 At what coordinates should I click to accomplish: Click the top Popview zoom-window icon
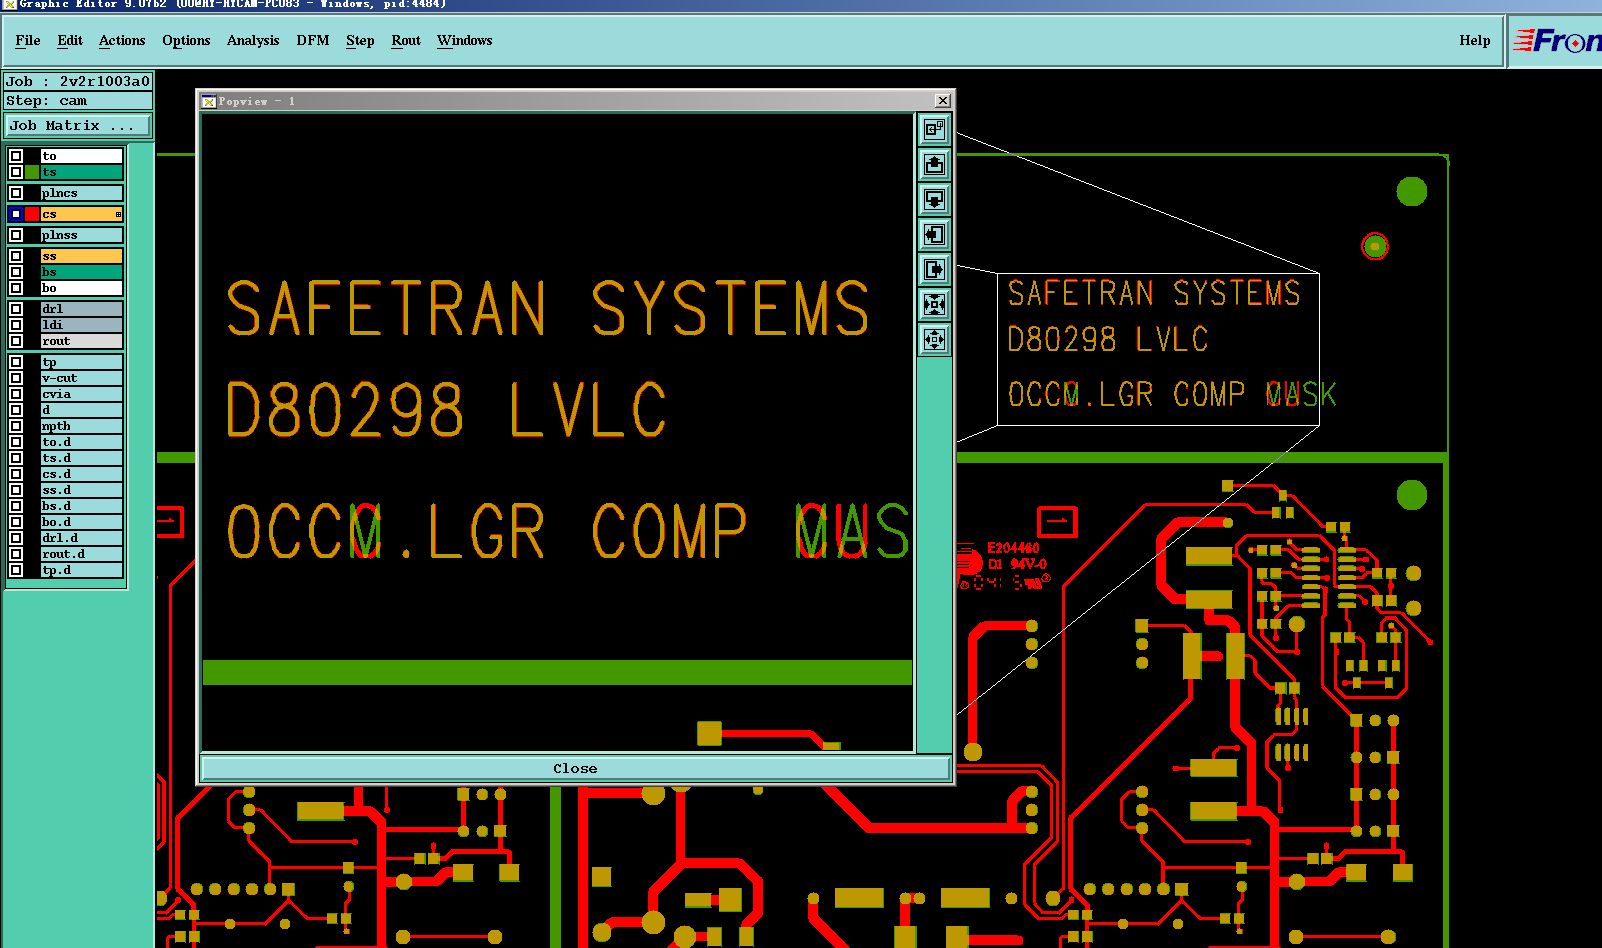[934, 130]
